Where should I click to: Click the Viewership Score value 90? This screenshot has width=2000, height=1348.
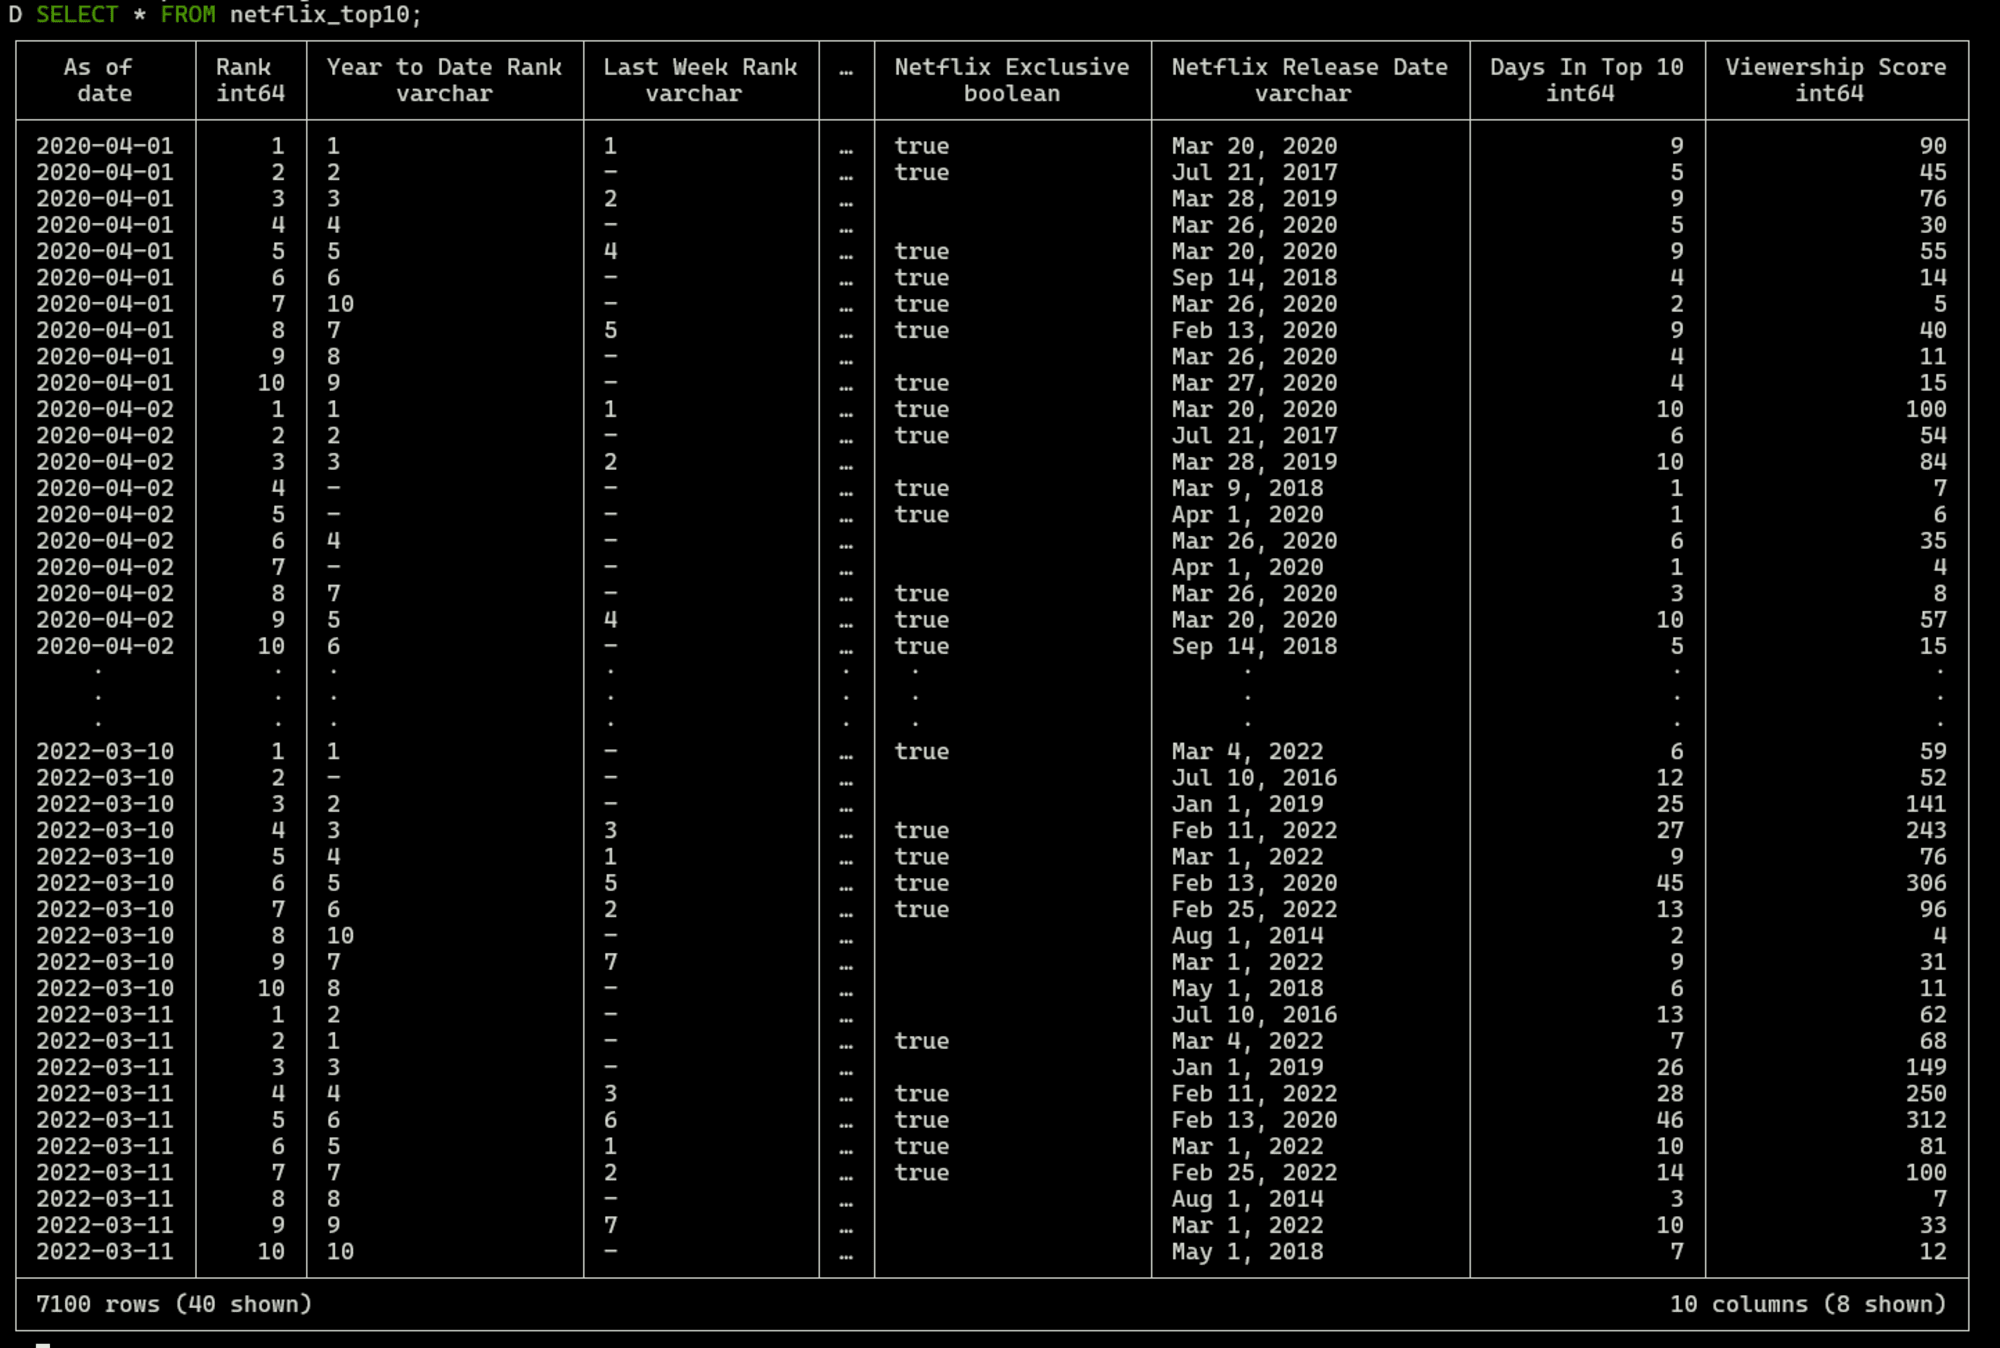click(x=1933, y=146)
